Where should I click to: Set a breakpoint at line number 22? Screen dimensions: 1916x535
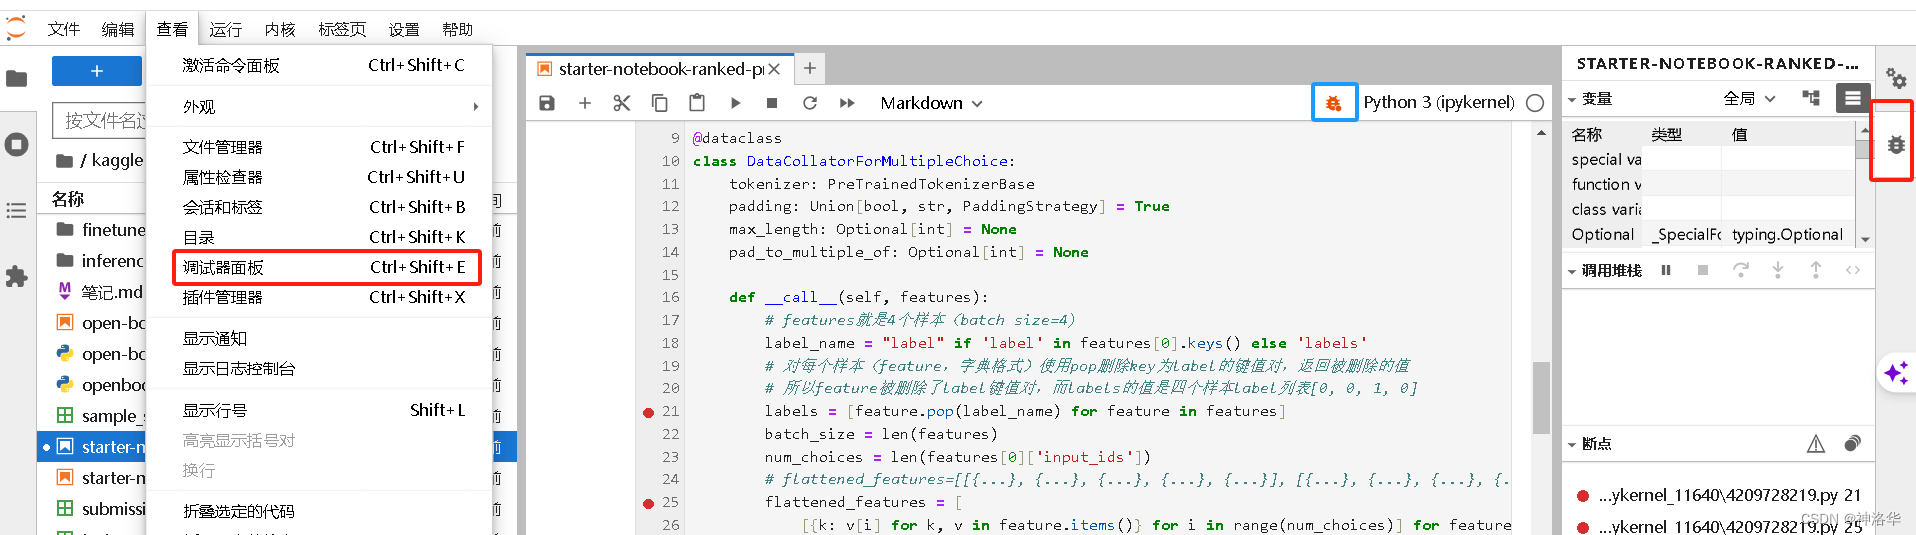click(670, 434)
